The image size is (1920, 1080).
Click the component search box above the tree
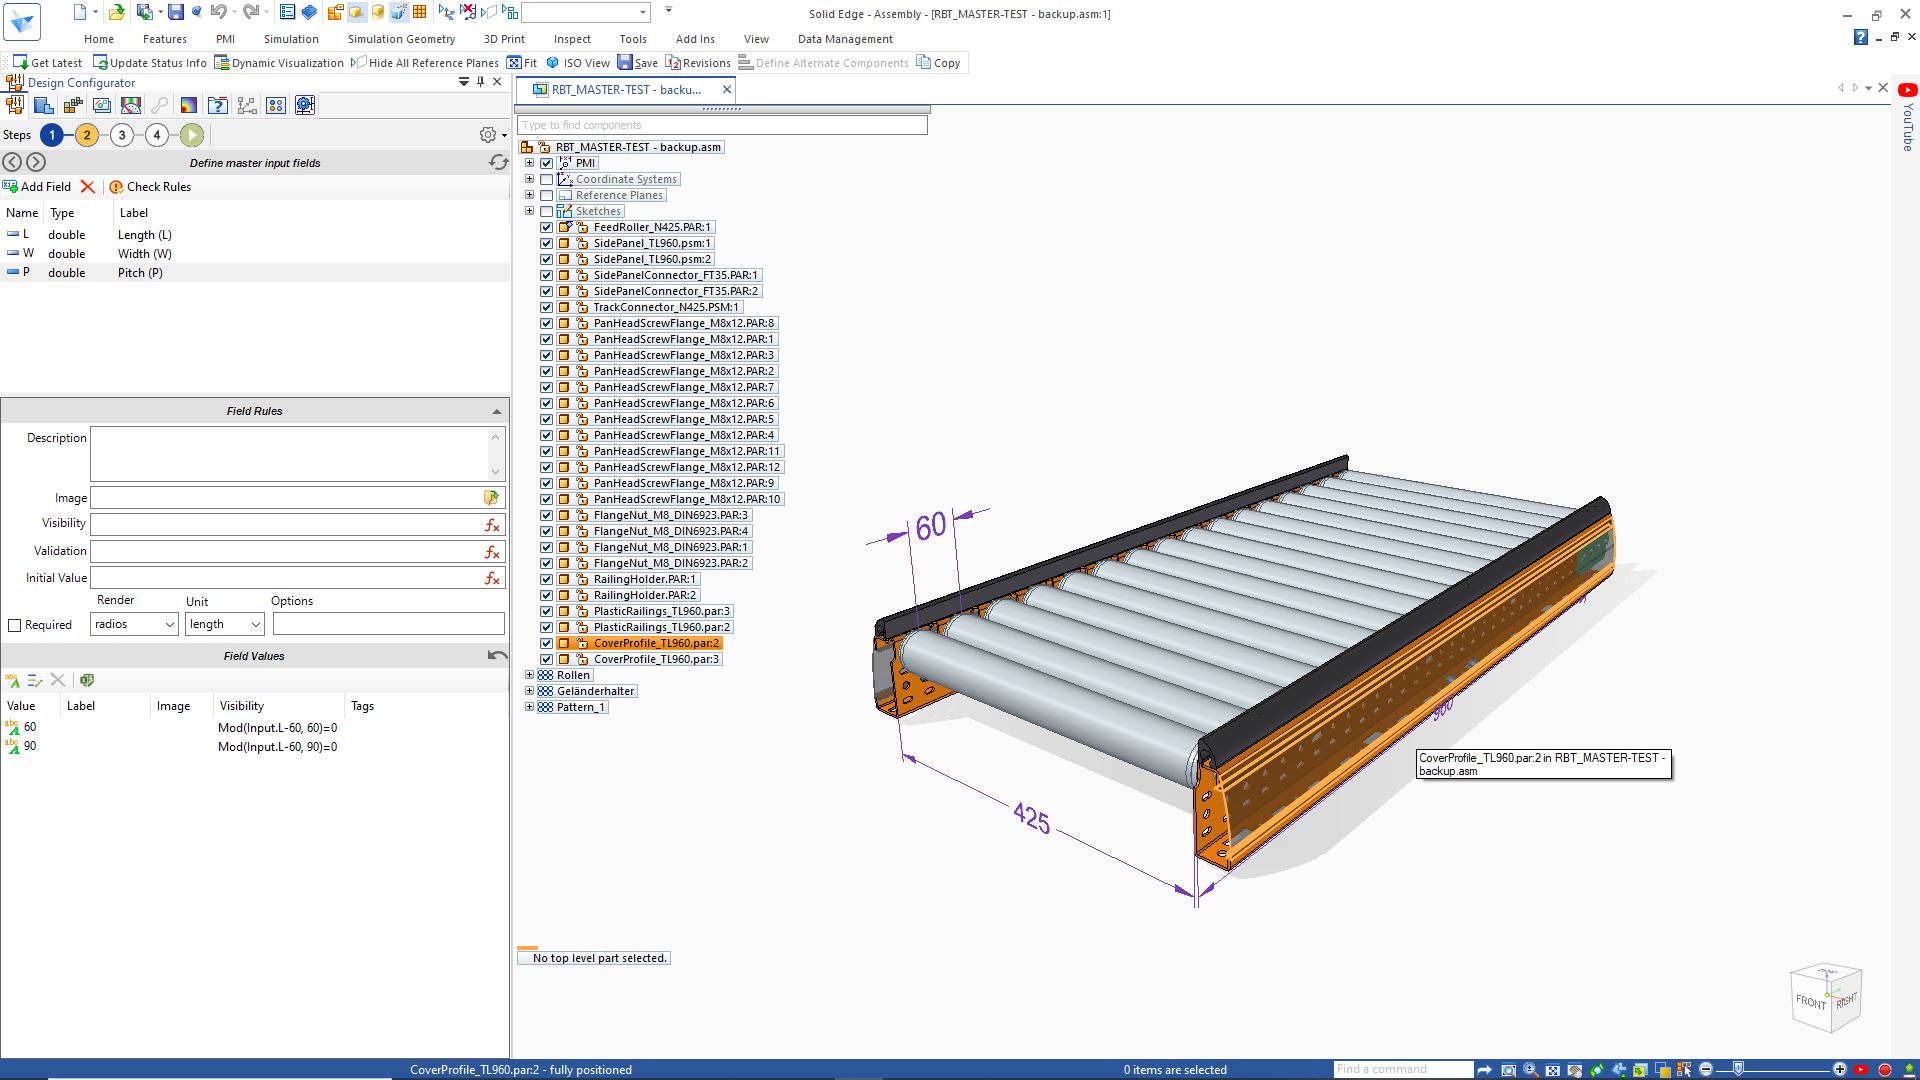(x=722, y=124)
